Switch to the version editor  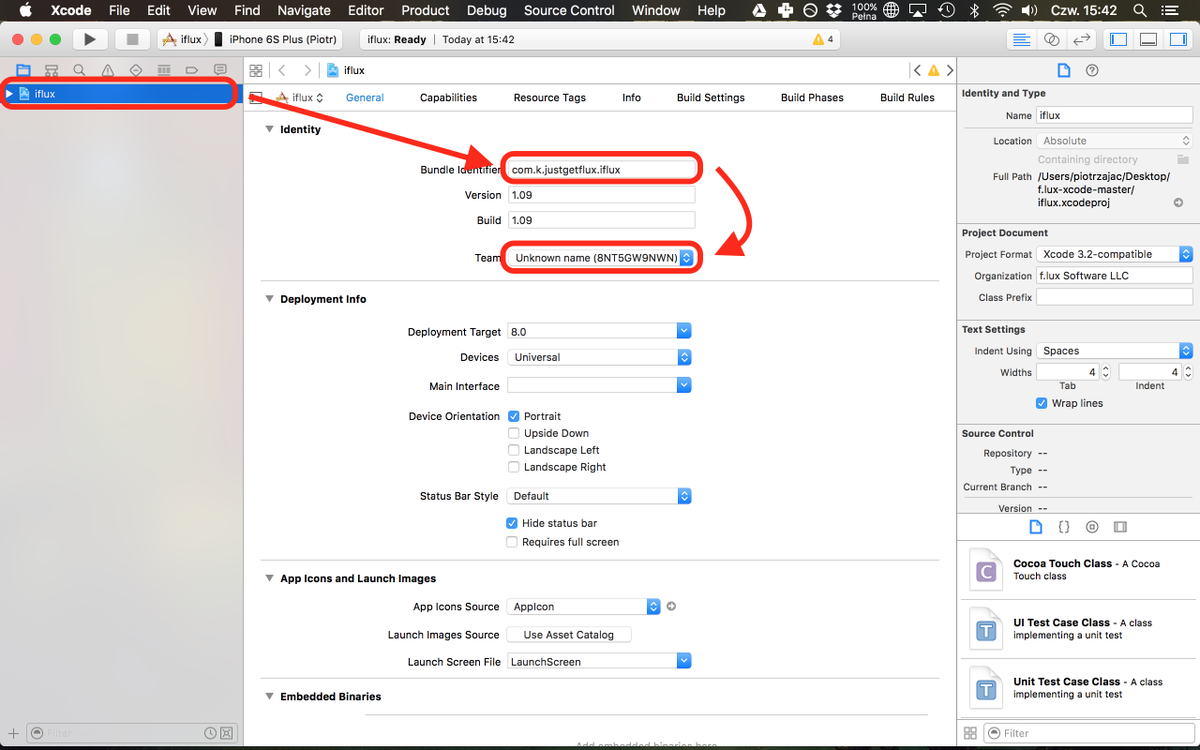pos(1081,39)
